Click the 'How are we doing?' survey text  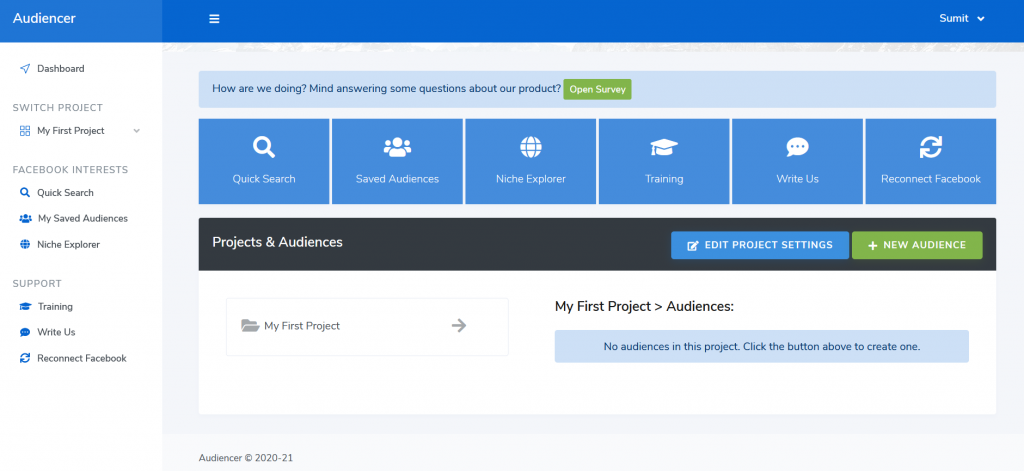pyautogui.click(x=387, y=89)
